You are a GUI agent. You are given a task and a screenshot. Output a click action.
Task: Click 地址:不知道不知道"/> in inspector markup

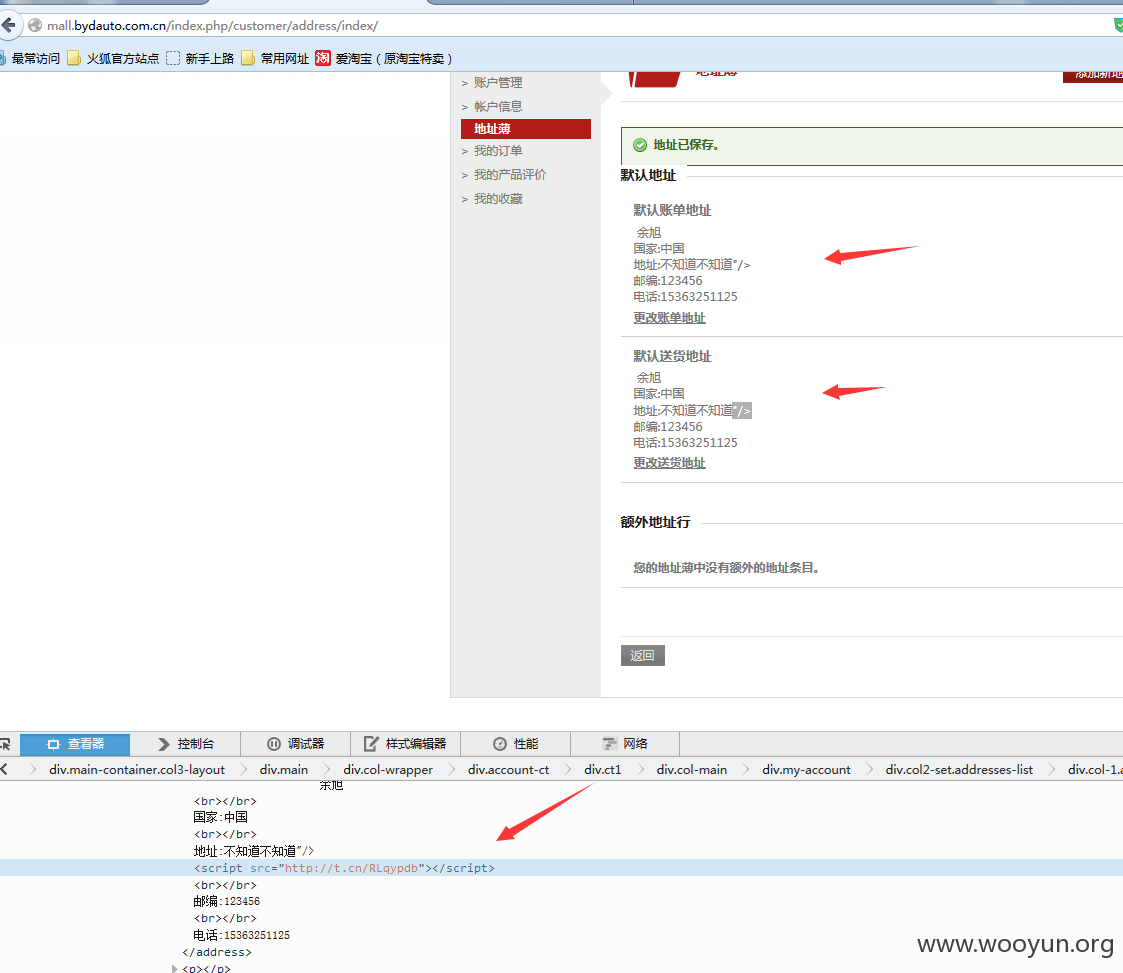tap(254, 851)
